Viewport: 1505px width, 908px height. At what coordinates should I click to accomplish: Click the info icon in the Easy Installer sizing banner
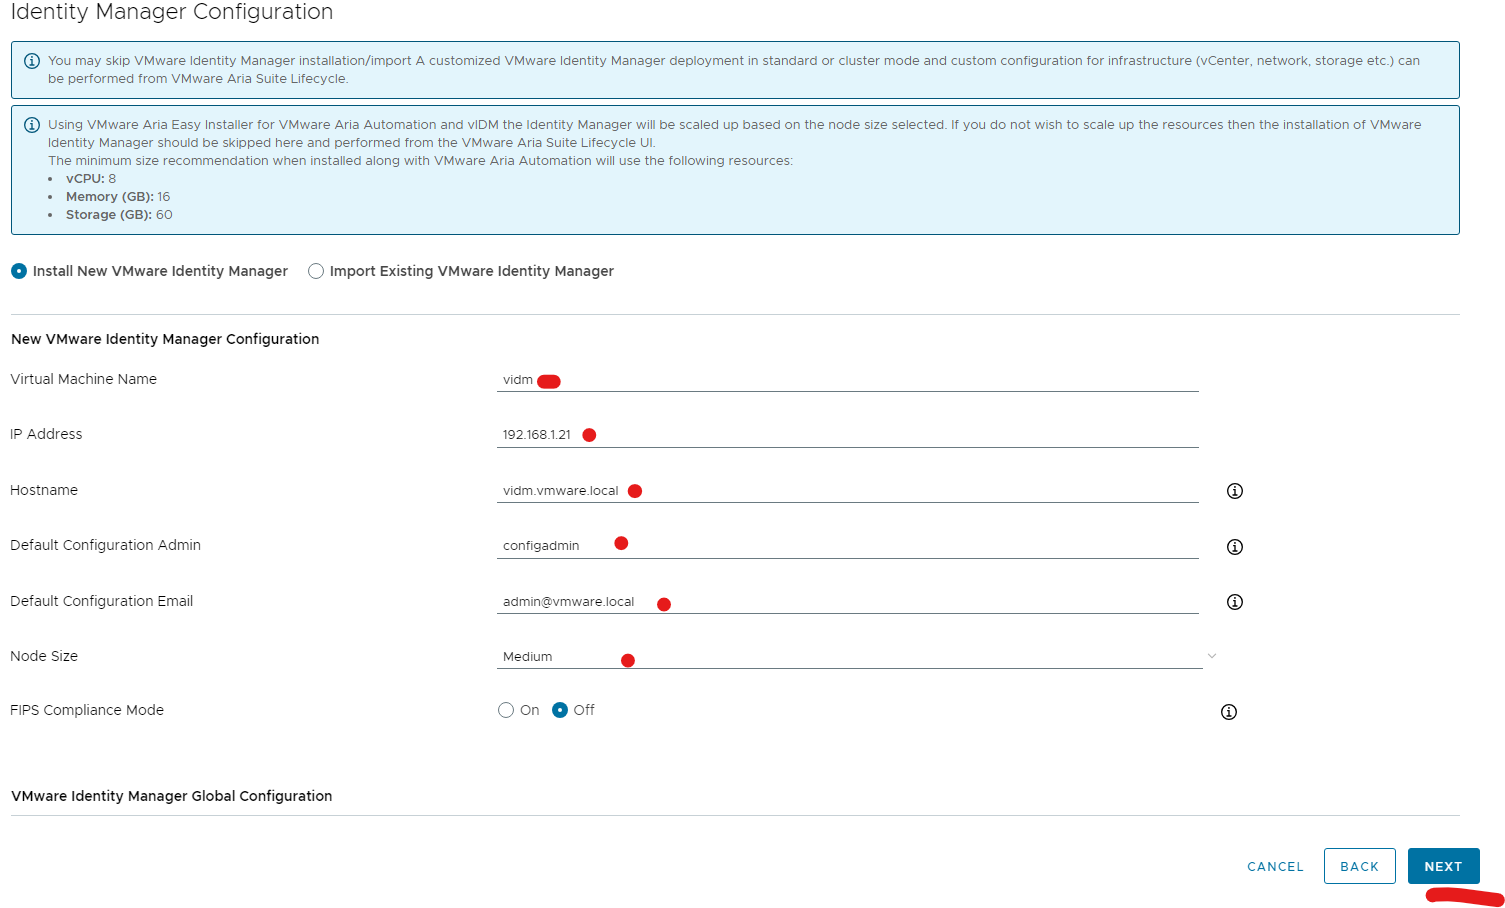click(x=32, y=125)
